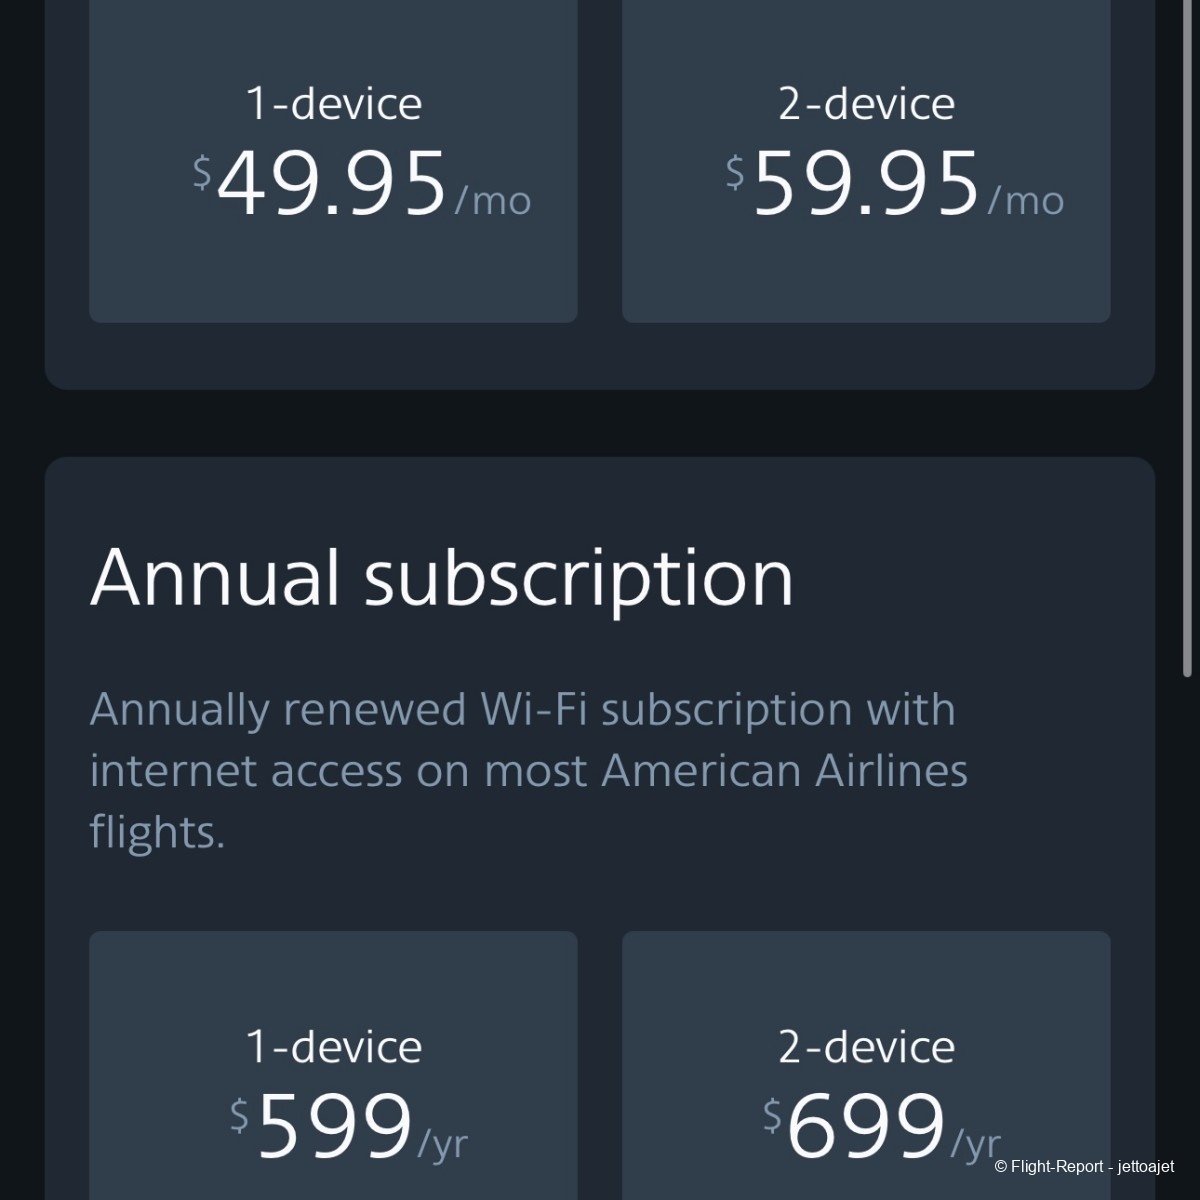The height and width of the screenshot is (1200, 1200).
Task: Click the vertical scrollbar thumb on the right edge
Action: click(1187, 338)
